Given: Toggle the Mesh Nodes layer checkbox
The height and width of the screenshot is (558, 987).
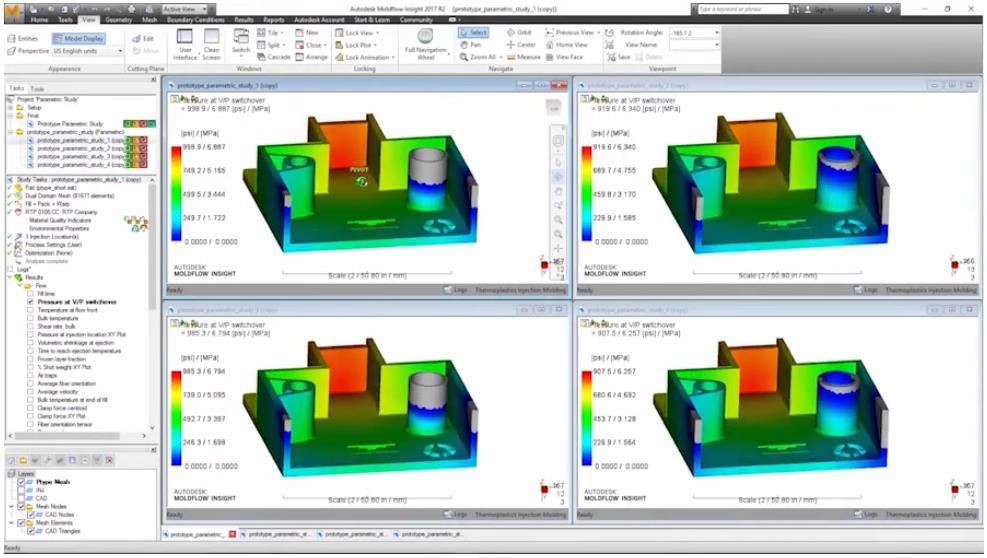Looking at the screenshot, I should tap(21, 506).
